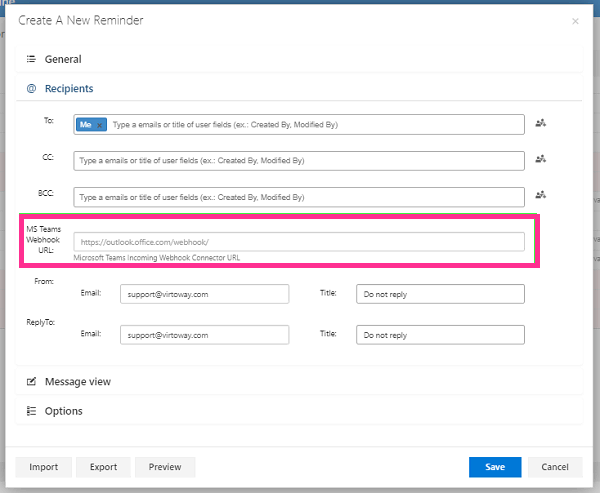
Task: Expand the General section
Action: [299, 59]
